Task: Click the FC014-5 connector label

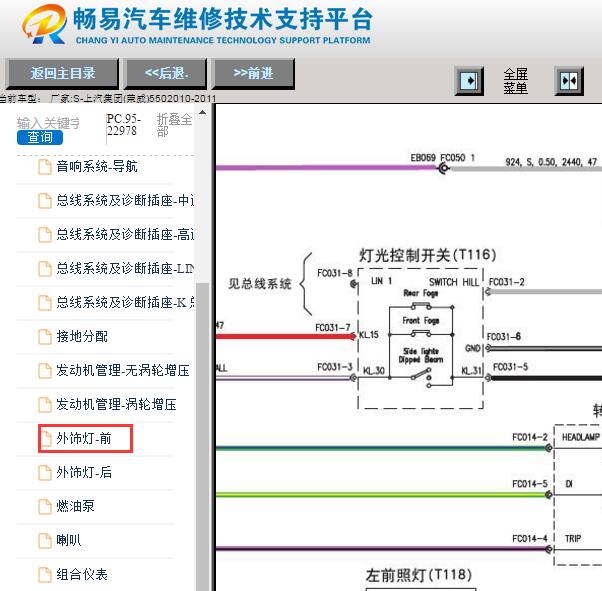Action: pyautogui.click(x=530, y=484)
